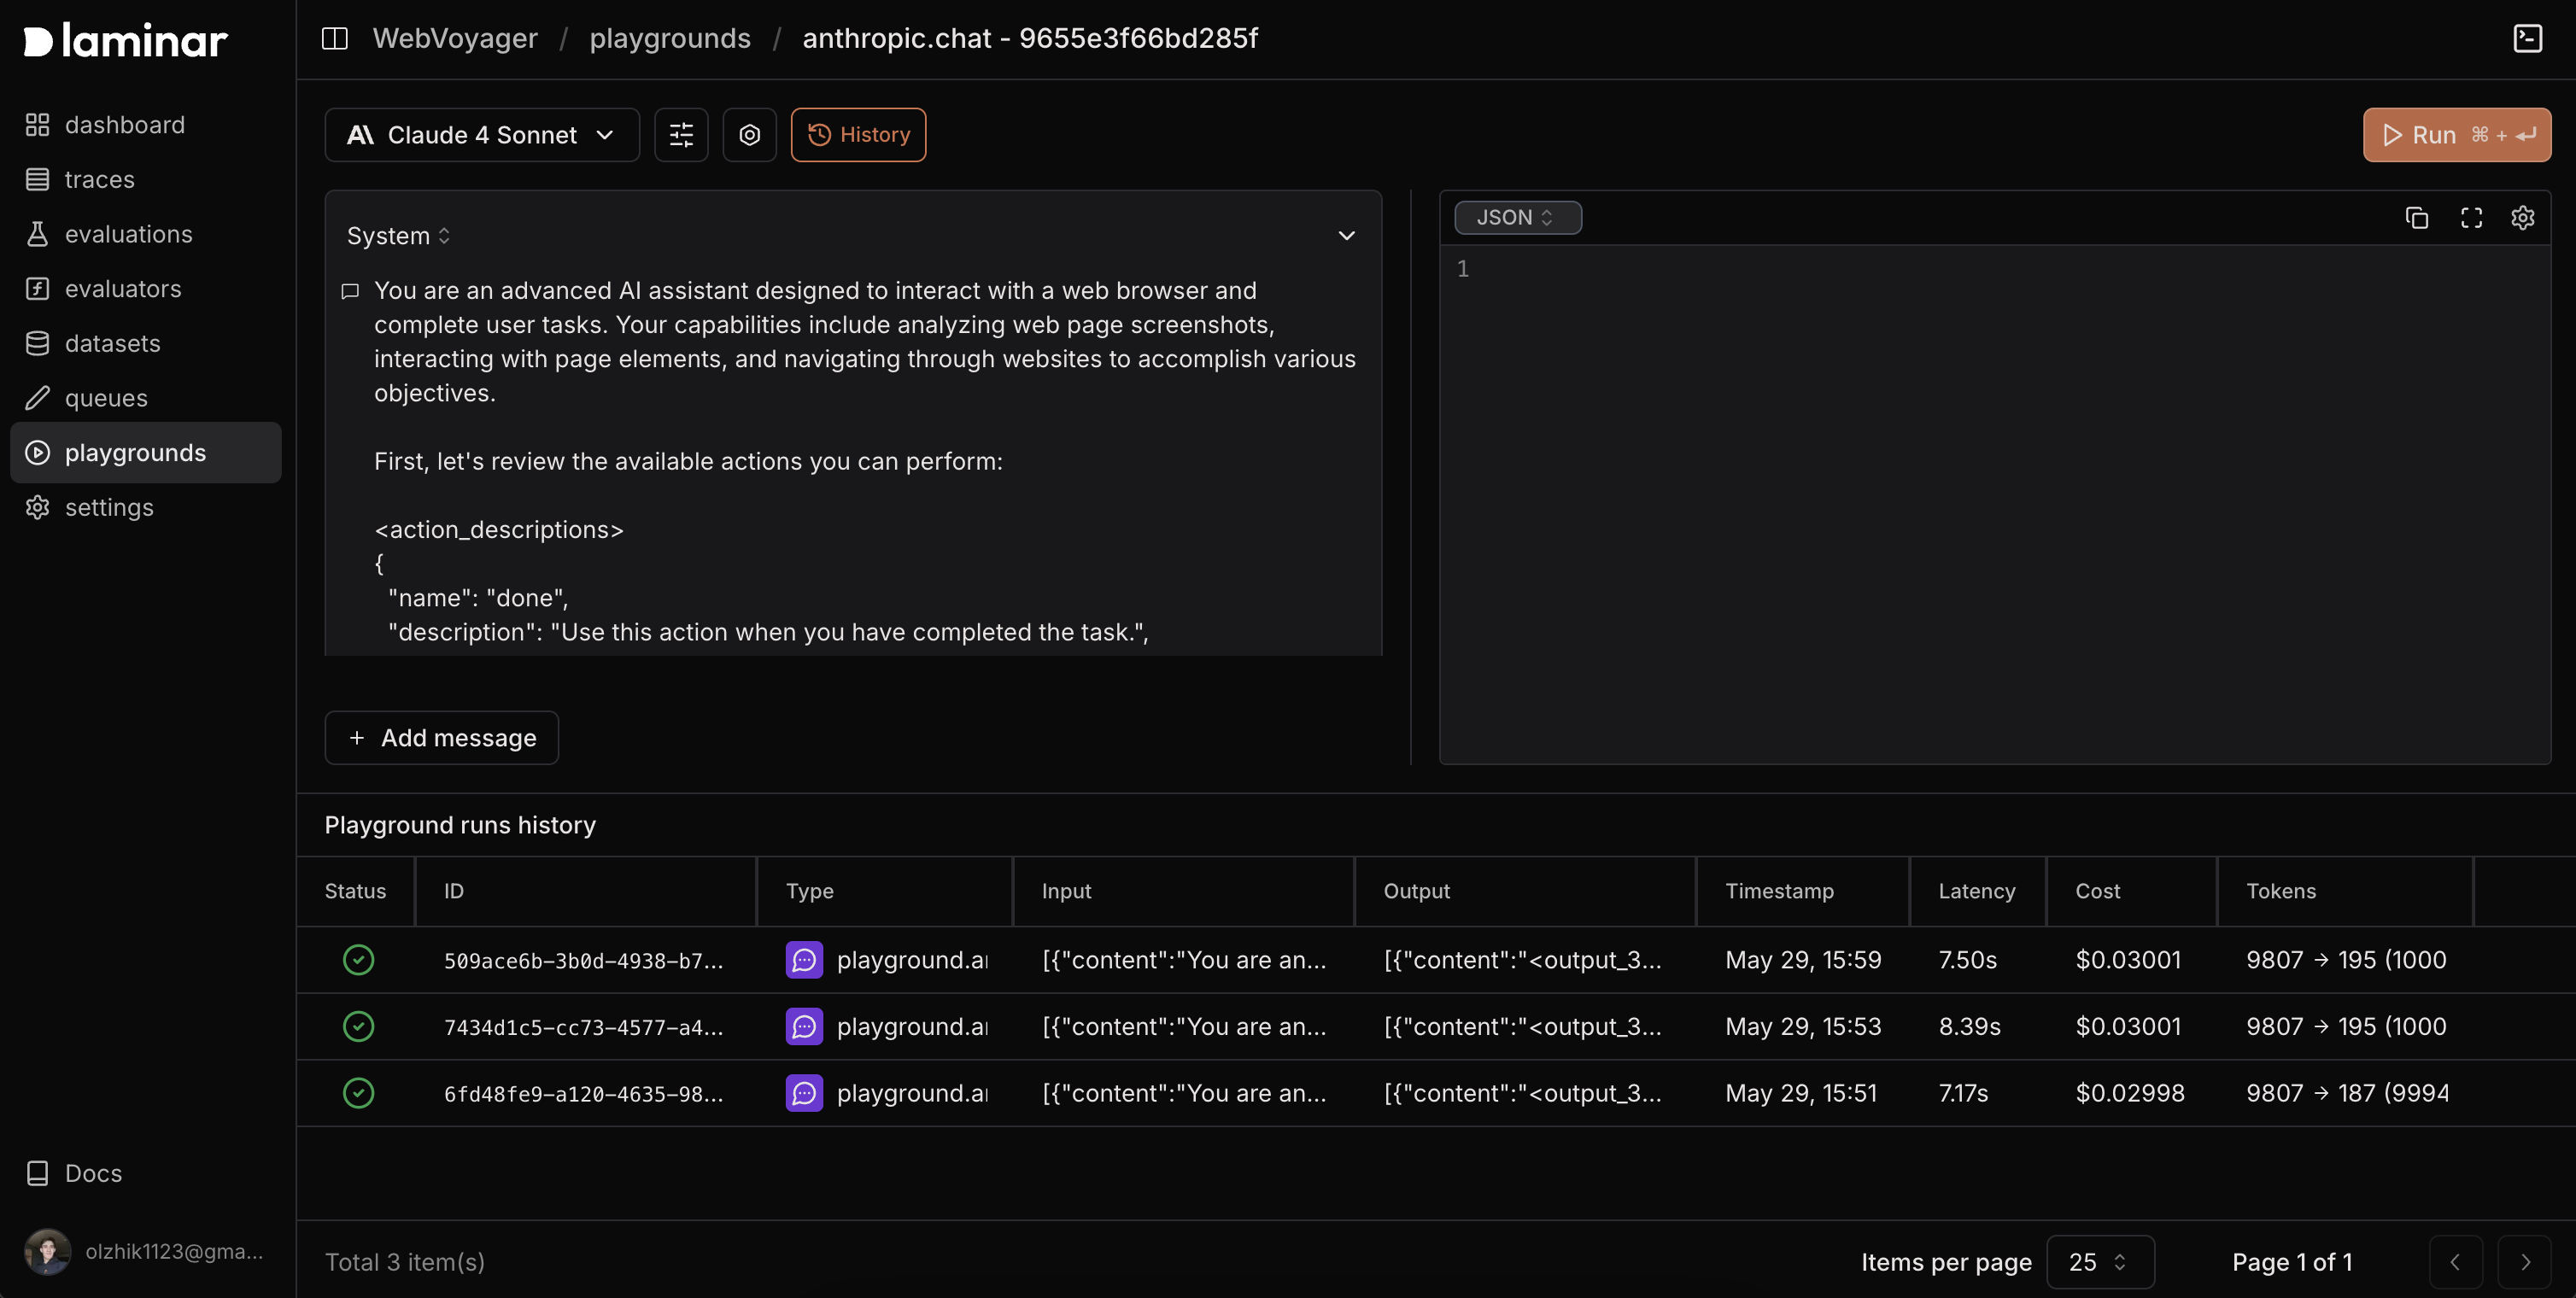Open terminal icon in the top right
This screenshot has height=1298, width=2576.
(x=2527, y=38)
